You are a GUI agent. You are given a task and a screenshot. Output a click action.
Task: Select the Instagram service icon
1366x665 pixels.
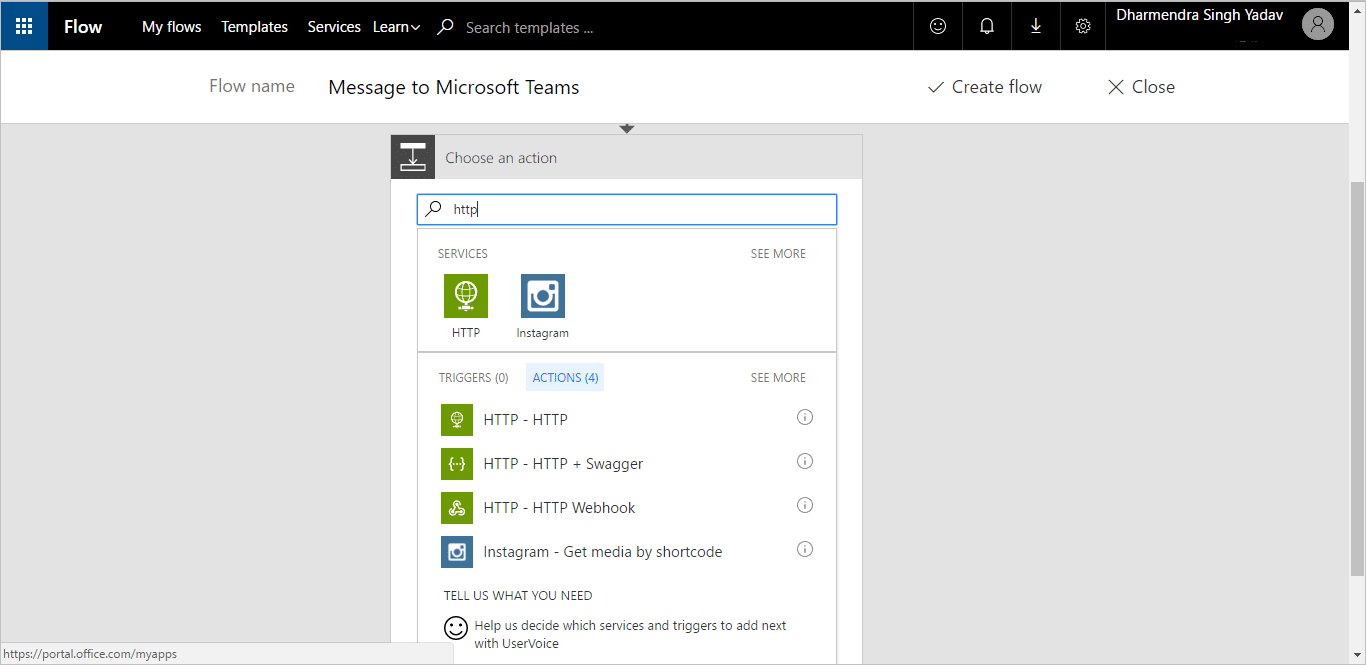point(543,296)
